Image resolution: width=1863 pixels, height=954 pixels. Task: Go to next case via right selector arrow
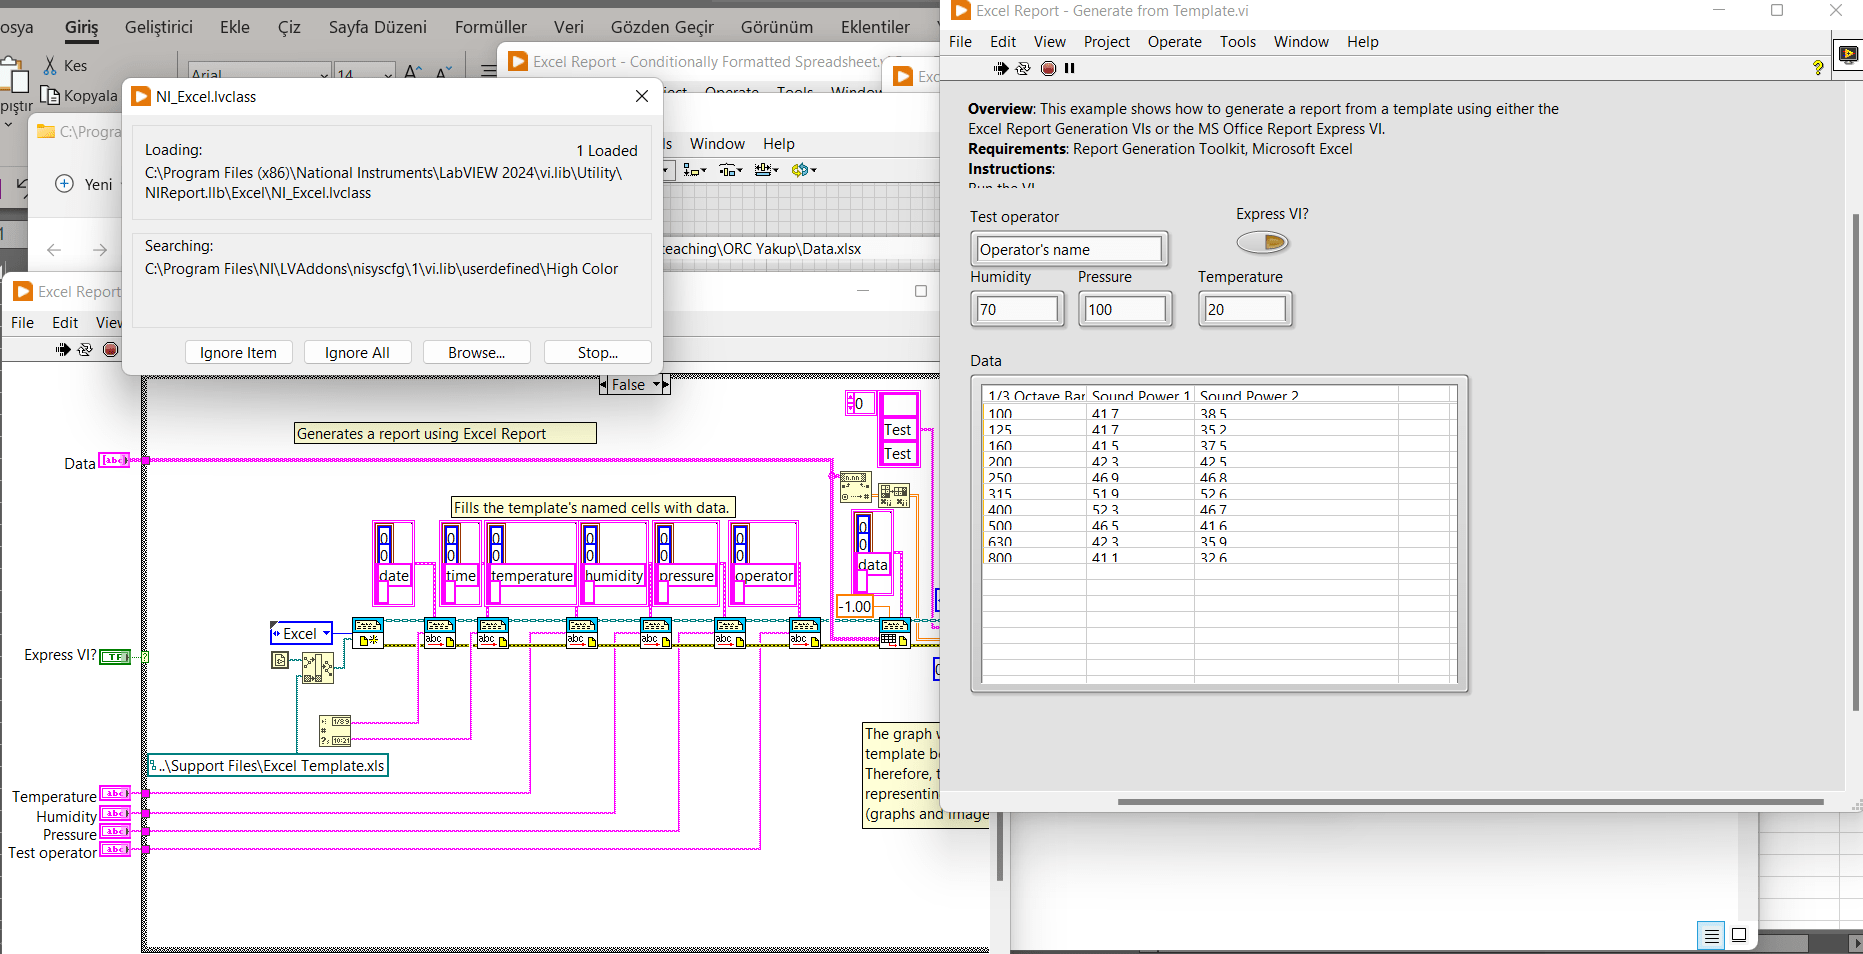pos(666,385)
